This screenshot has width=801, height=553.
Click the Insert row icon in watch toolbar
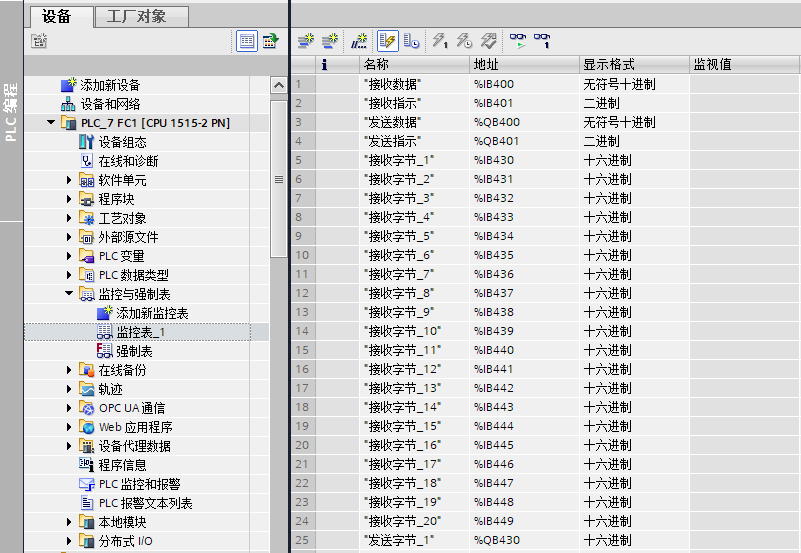[x=306, y=41]
